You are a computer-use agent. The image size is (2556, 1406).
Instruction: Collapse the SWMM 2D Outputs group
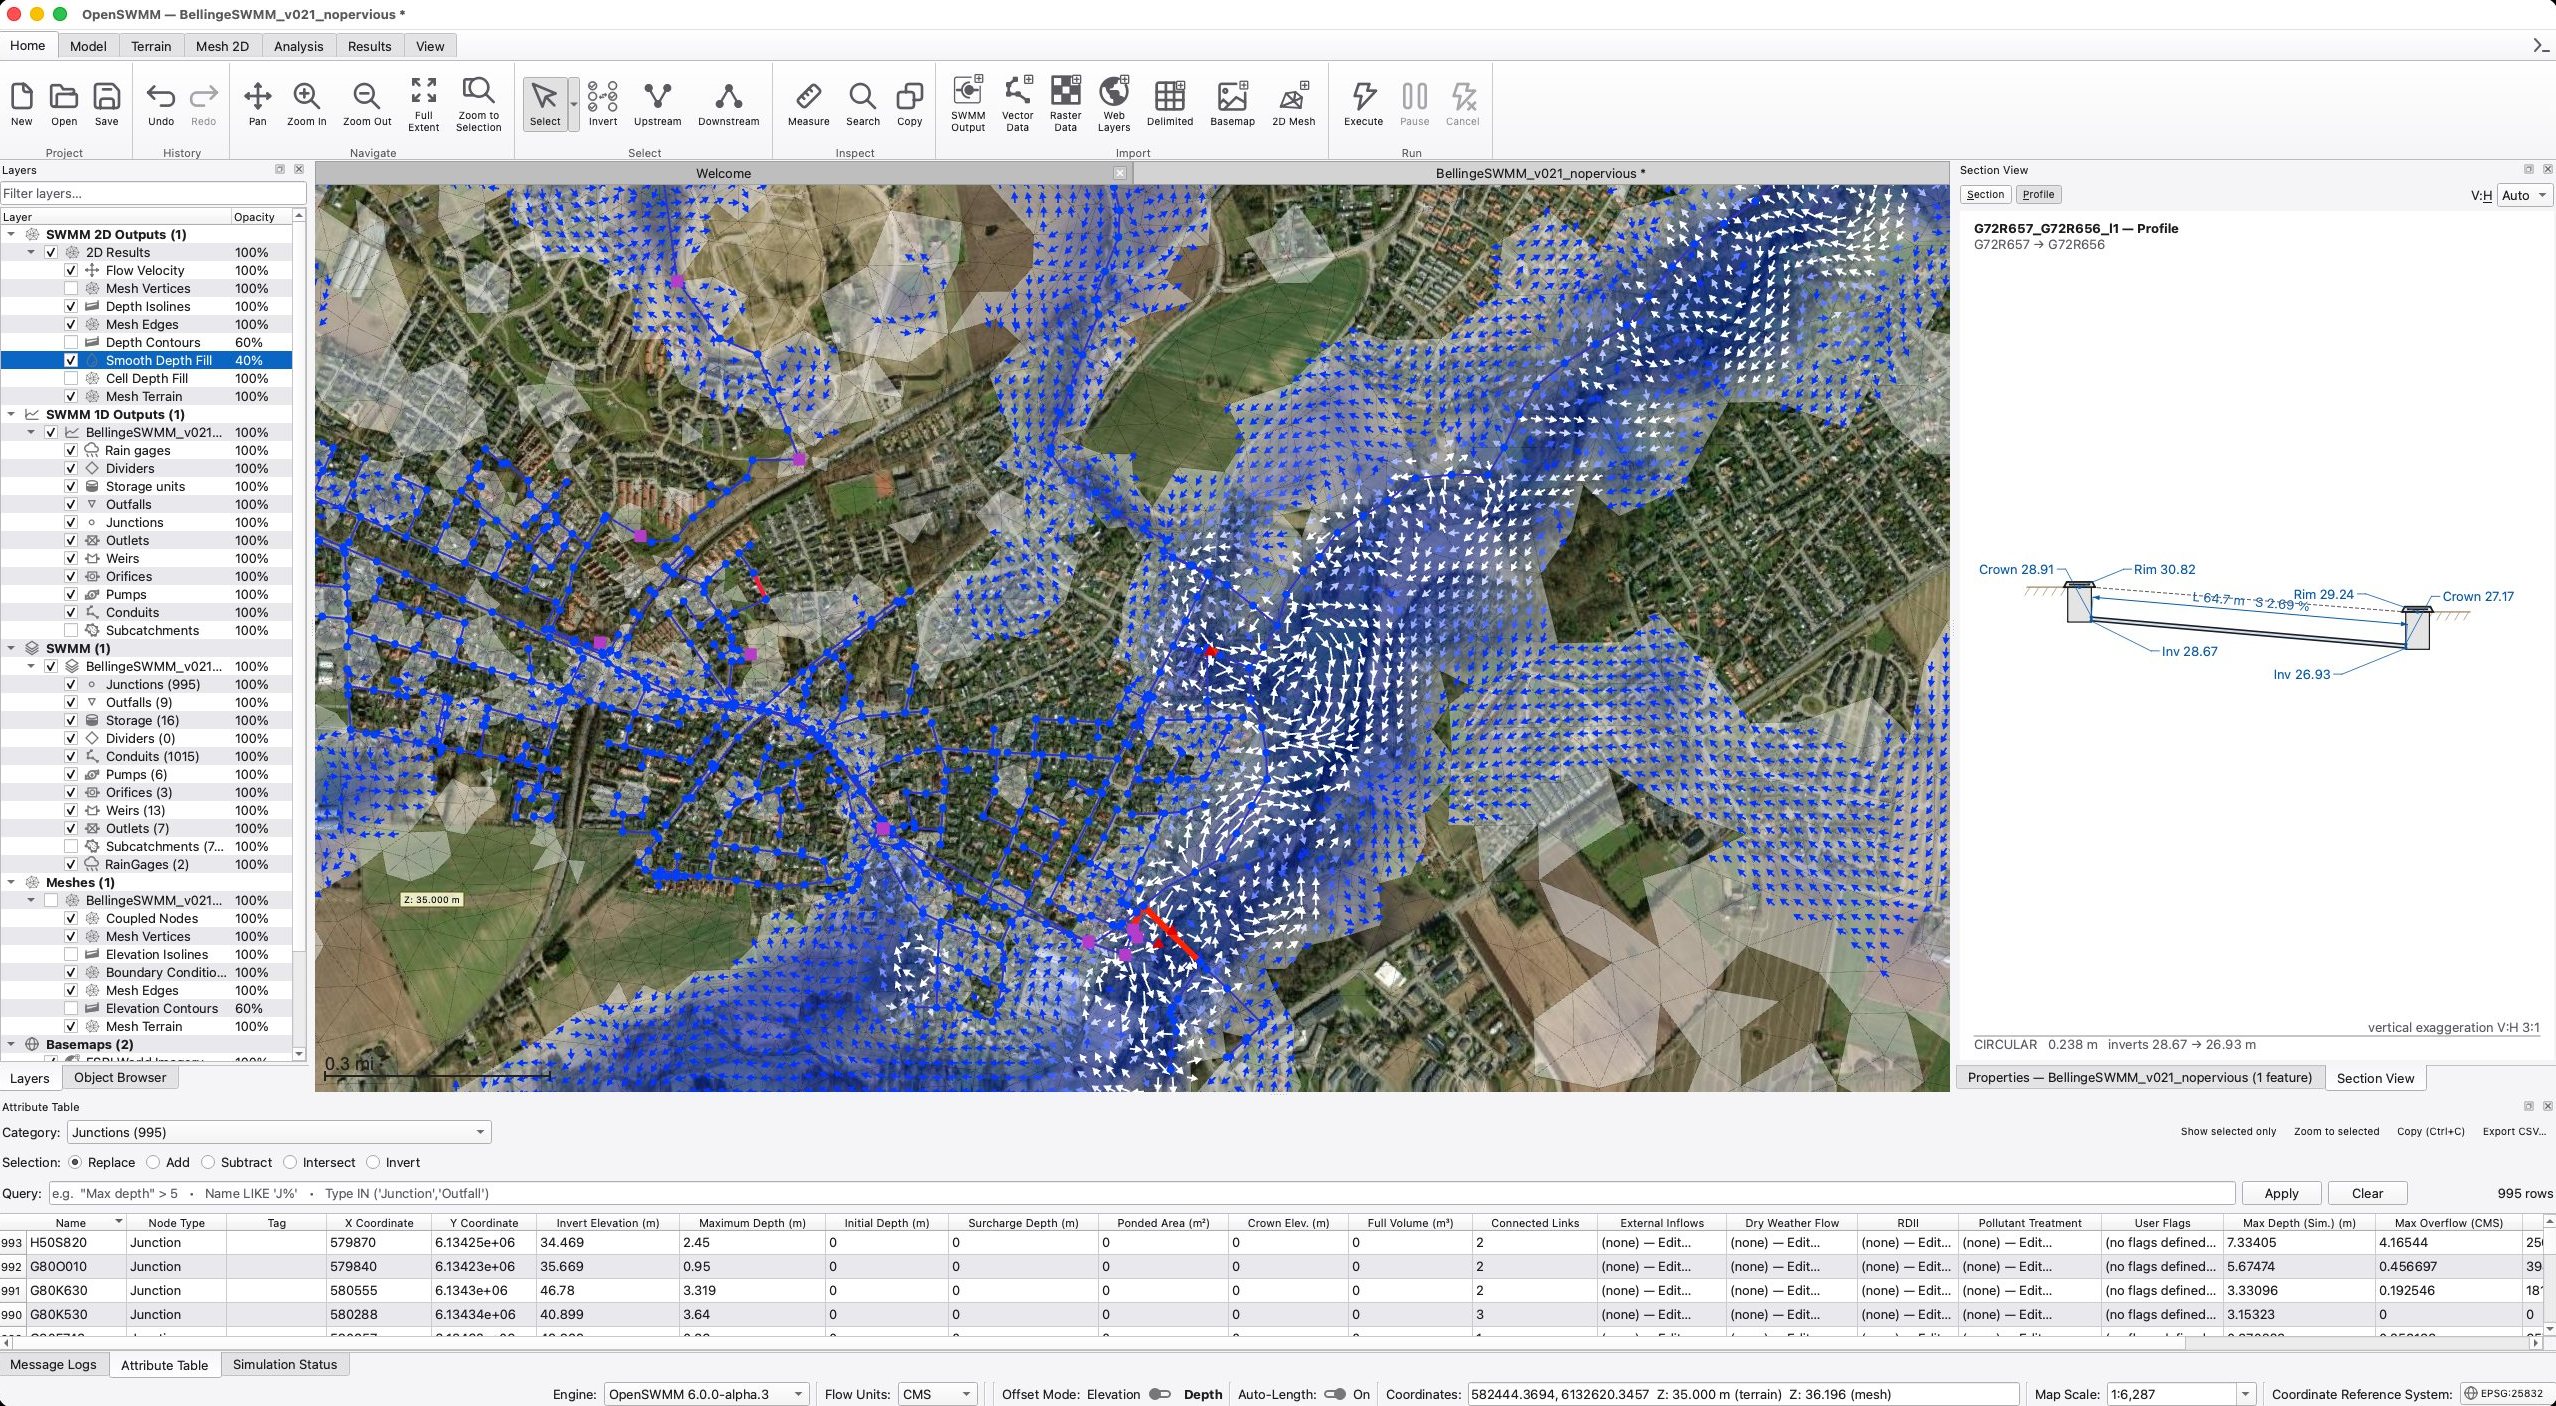pyautogui.click(x=11, y=234)
